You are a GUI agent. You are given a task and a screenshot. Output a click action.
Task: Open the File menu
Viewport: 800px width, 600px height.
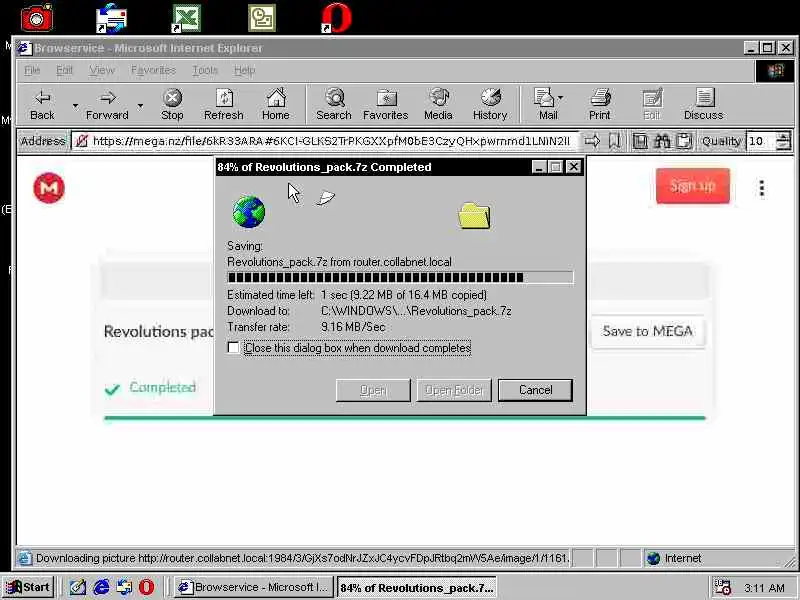point(32,70)
